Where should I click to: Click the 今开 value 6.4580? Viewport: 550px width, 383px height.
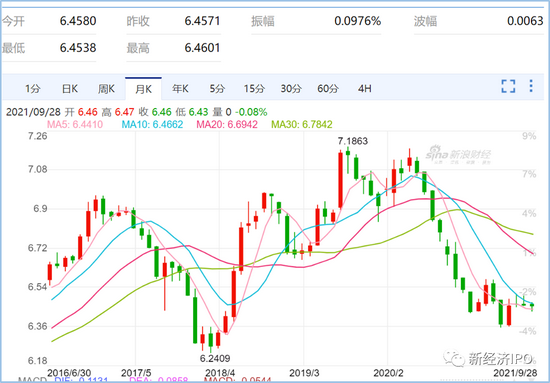pos(78,21)
